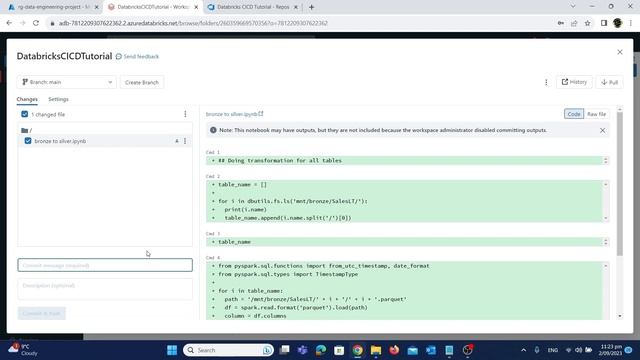Click the browser back arrow

(x=9, y=23)
